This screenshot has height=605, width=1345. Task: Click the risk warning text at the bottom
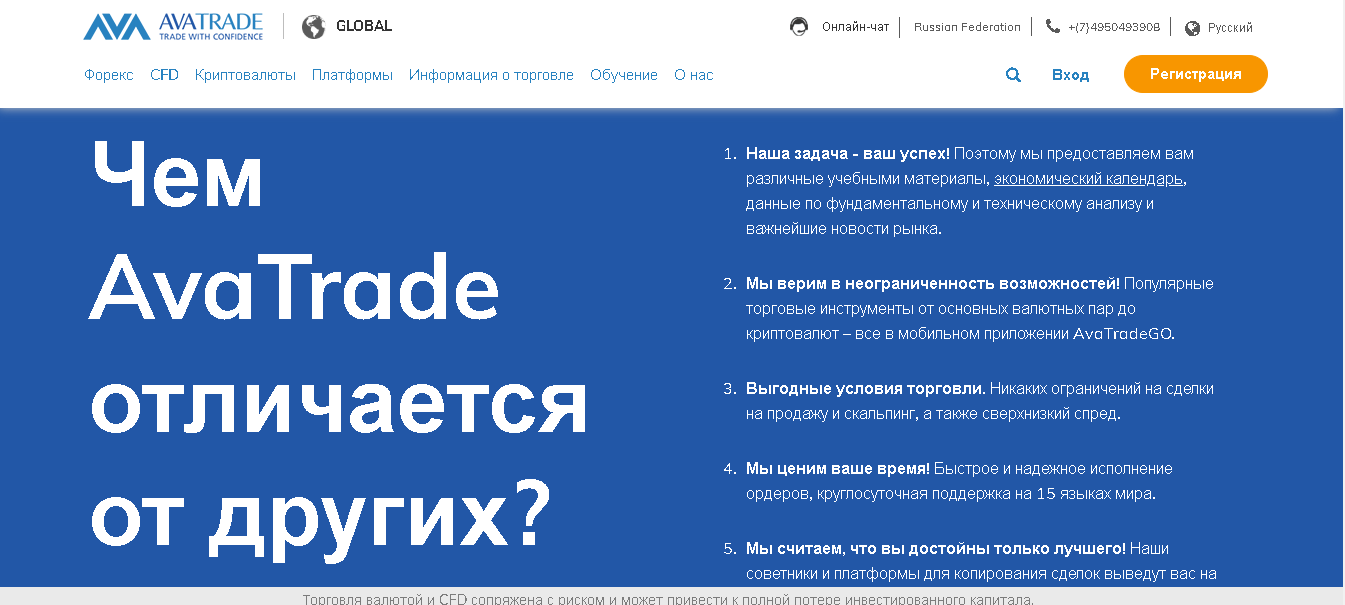coord(668,599)
